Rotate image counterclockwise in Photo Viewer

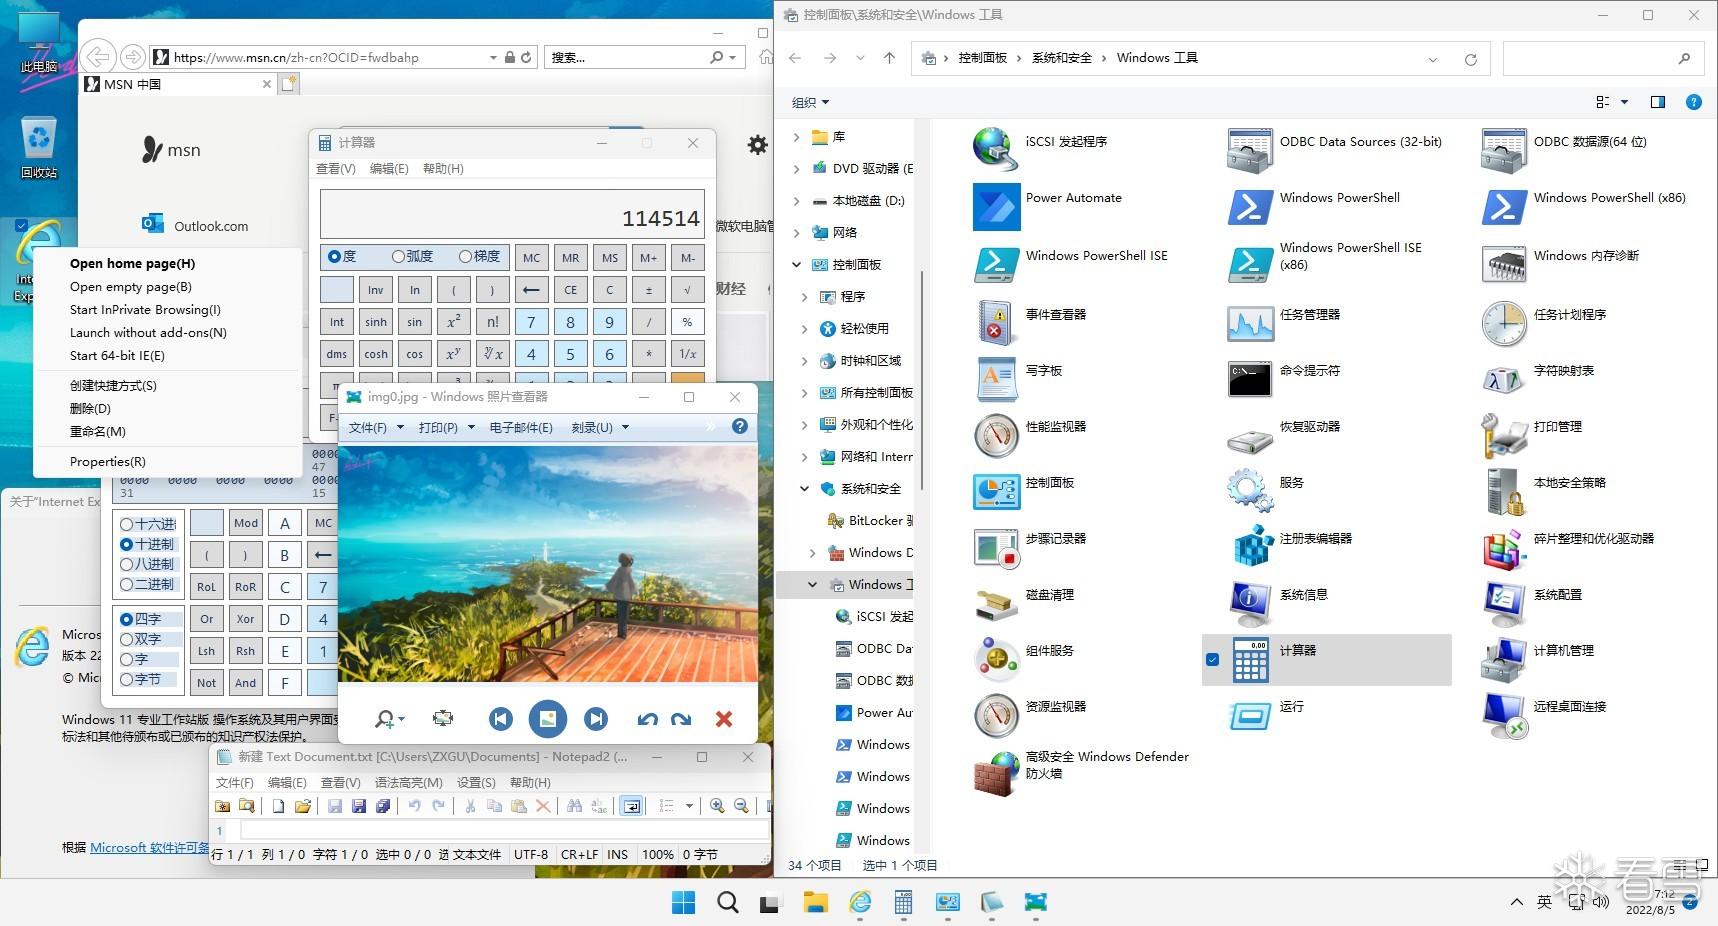(x=648, y=718)
